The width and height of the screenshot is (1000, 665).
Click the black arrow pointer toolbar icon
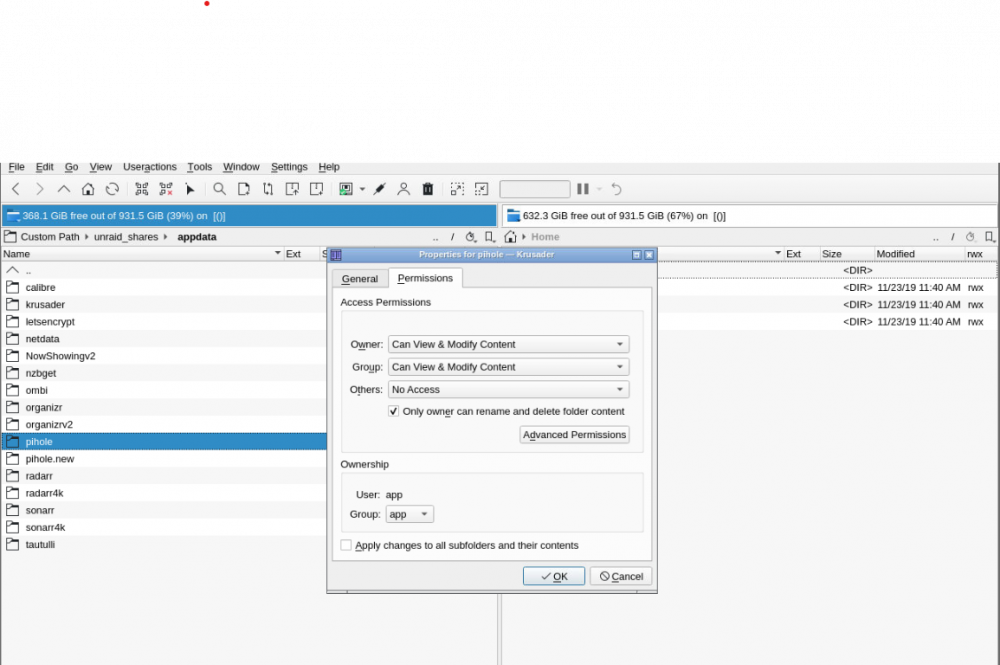click(190, 189)
